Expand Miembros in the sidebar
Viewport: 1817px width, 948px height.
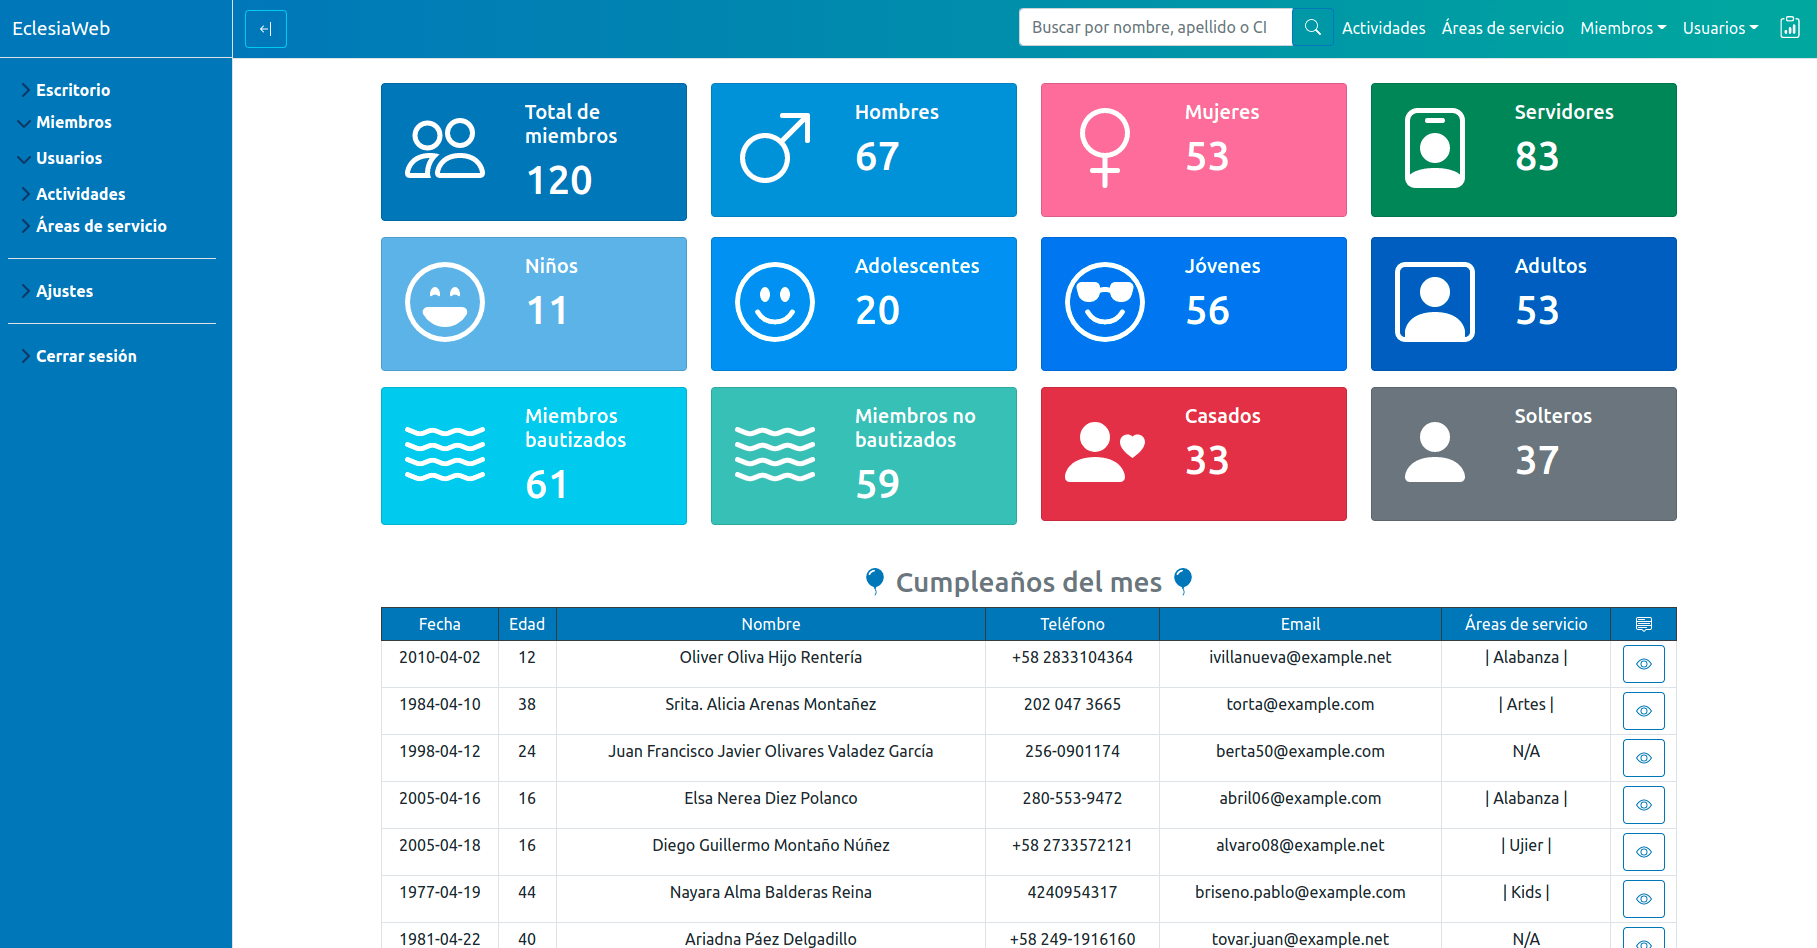pos(73,122)
